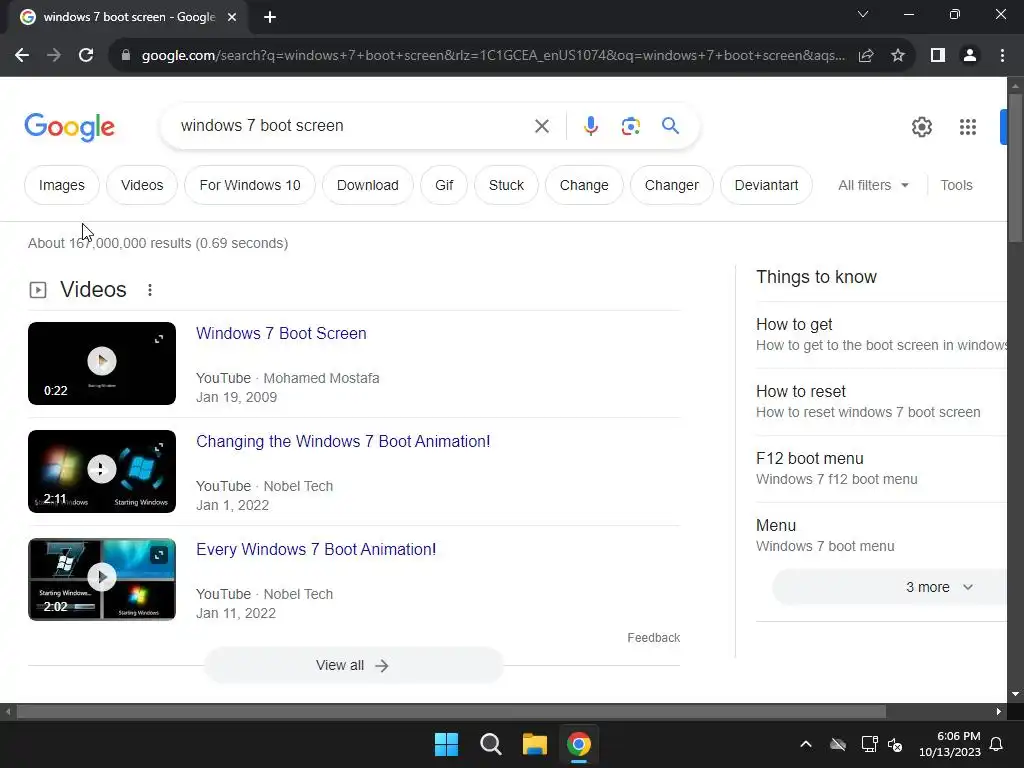Click the browser forward arrow
Image resolution: width=1024 pixels, height=768 pixels.
tap(54, 56)
